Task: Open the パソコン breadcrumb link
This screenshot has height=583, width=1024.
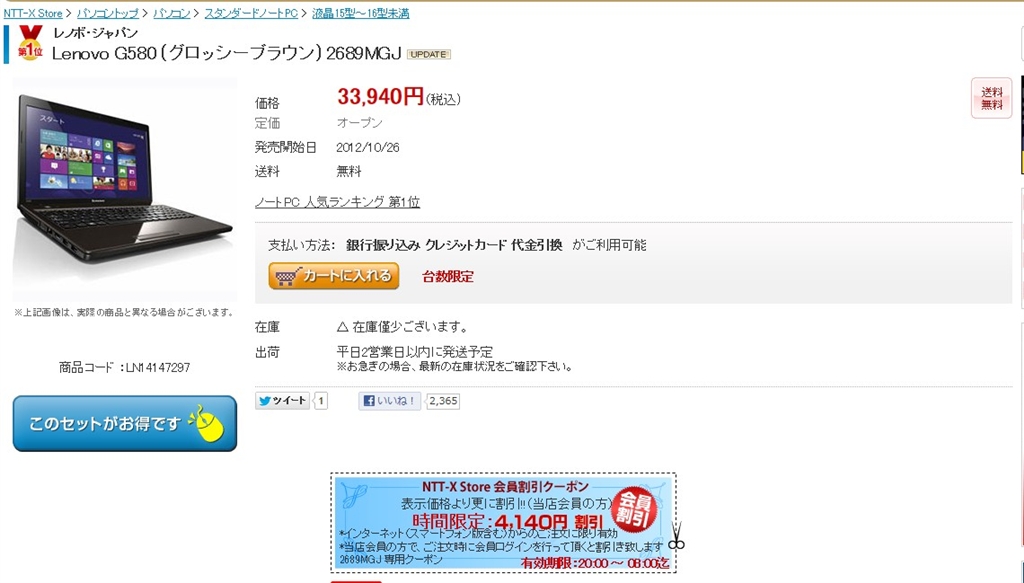Action: [x=172, y=13]
